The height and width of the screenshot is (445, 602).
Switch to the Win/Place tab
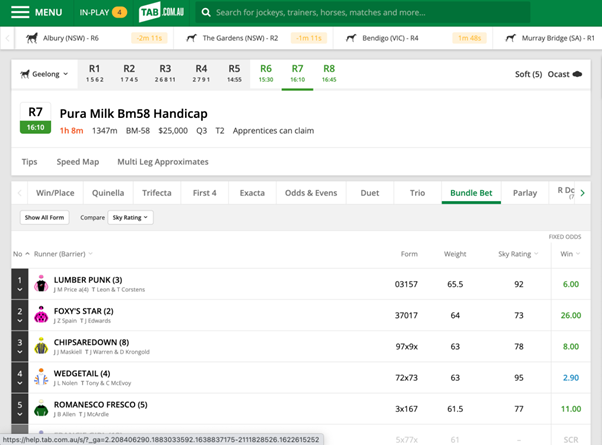point(55,193)
